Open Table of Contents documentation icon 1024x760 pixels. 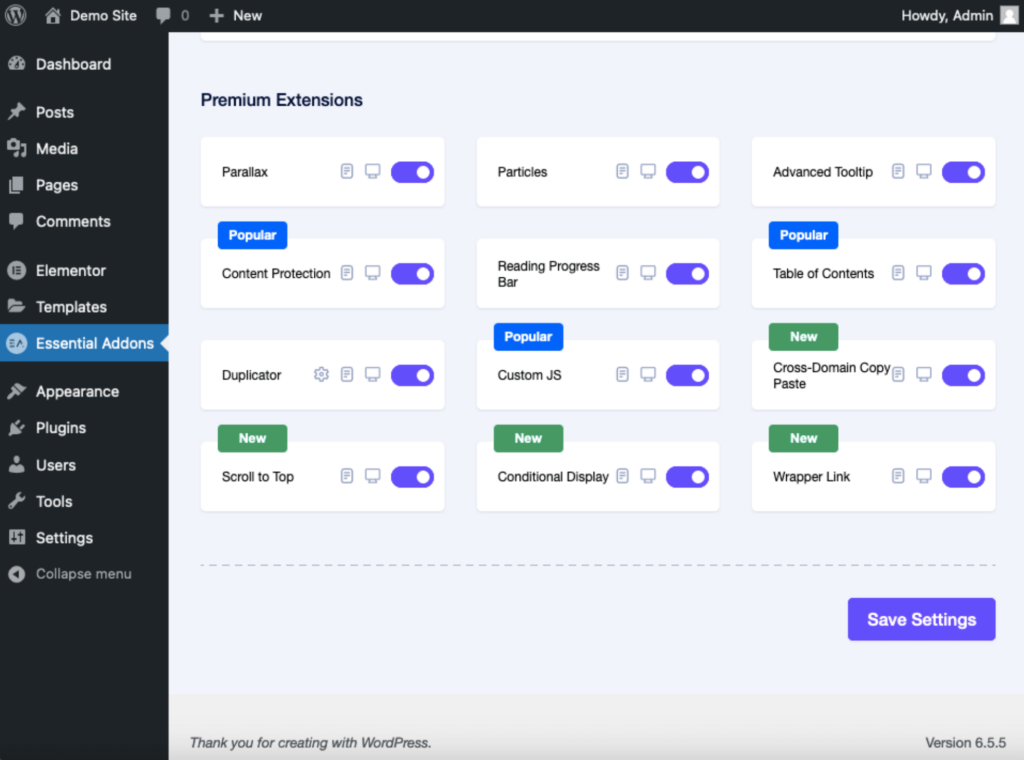coord(898,273)
